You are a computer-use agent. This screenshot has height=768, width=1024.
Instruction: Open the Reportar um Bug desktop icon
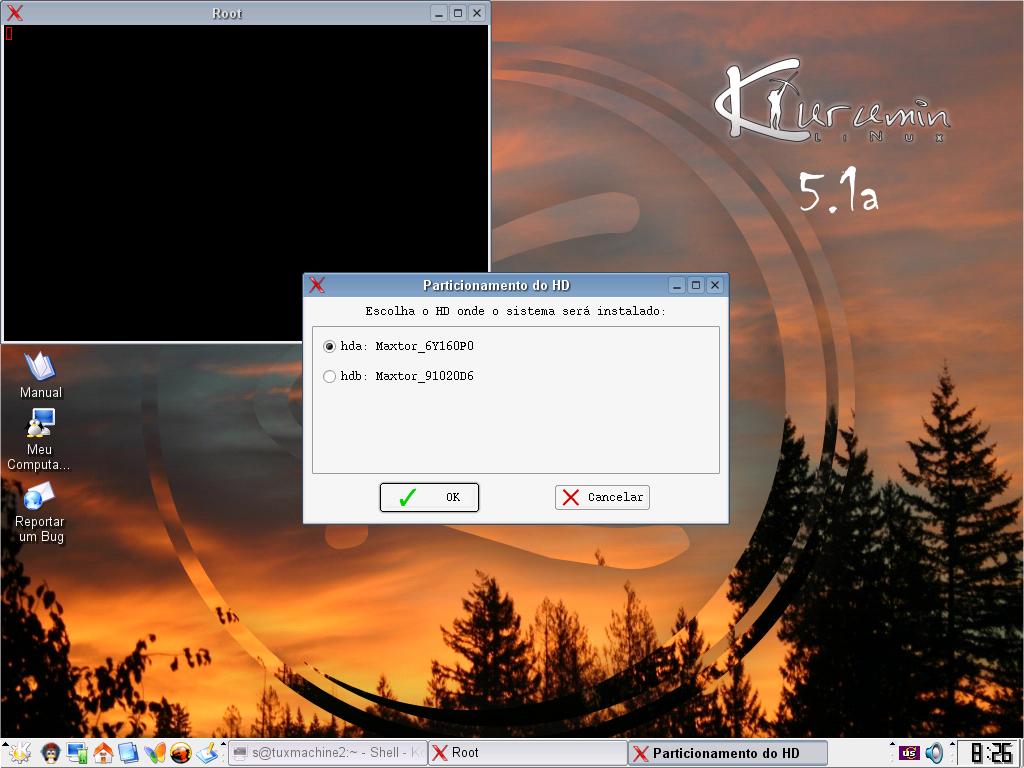click(39, 512)
